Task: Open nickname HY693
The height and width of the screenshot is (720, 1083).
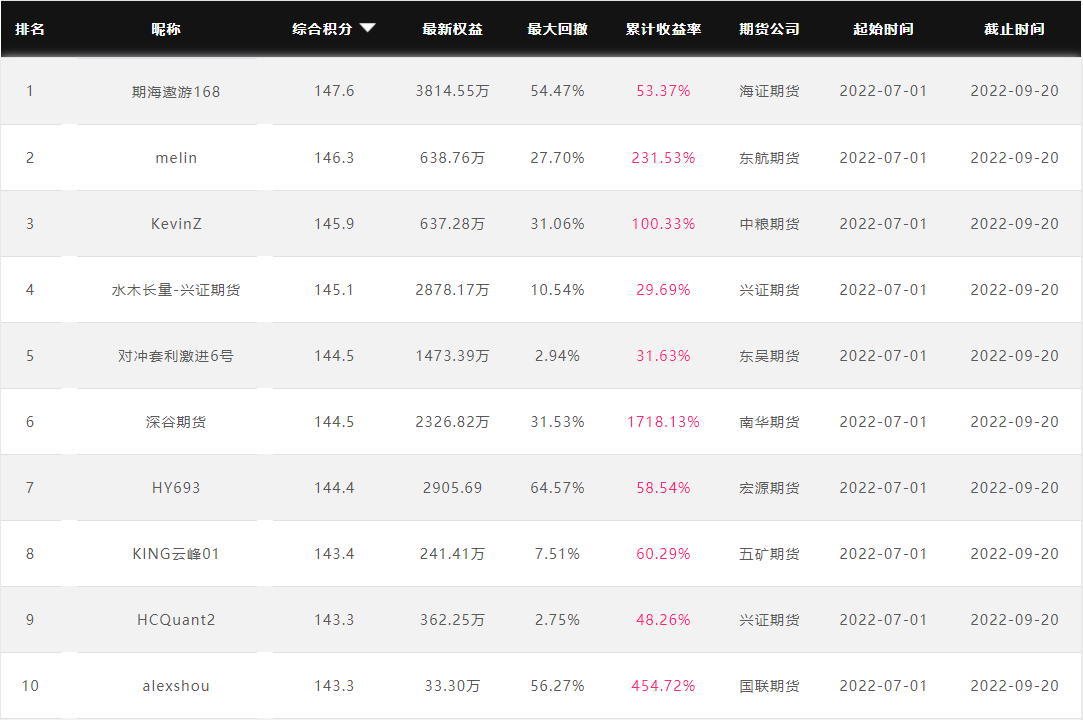Action: tap(176, 488)
